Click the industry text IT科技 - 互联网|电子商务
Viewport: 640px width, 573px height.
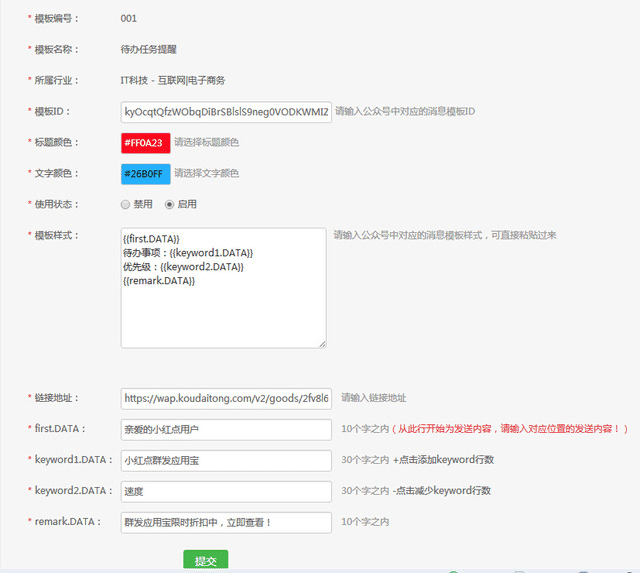pyautogui.click(x=172, y=80)
